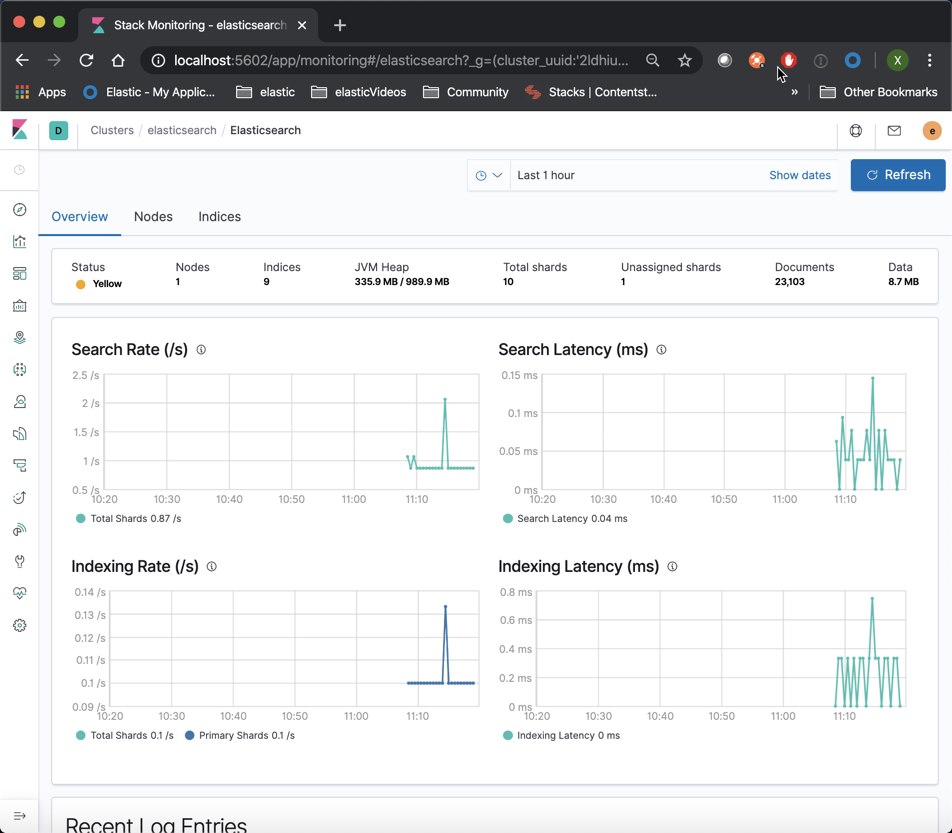This screenshot has height=833, width=952.
Task: Open Chrome three-dot menu
Action: point(930,60)
